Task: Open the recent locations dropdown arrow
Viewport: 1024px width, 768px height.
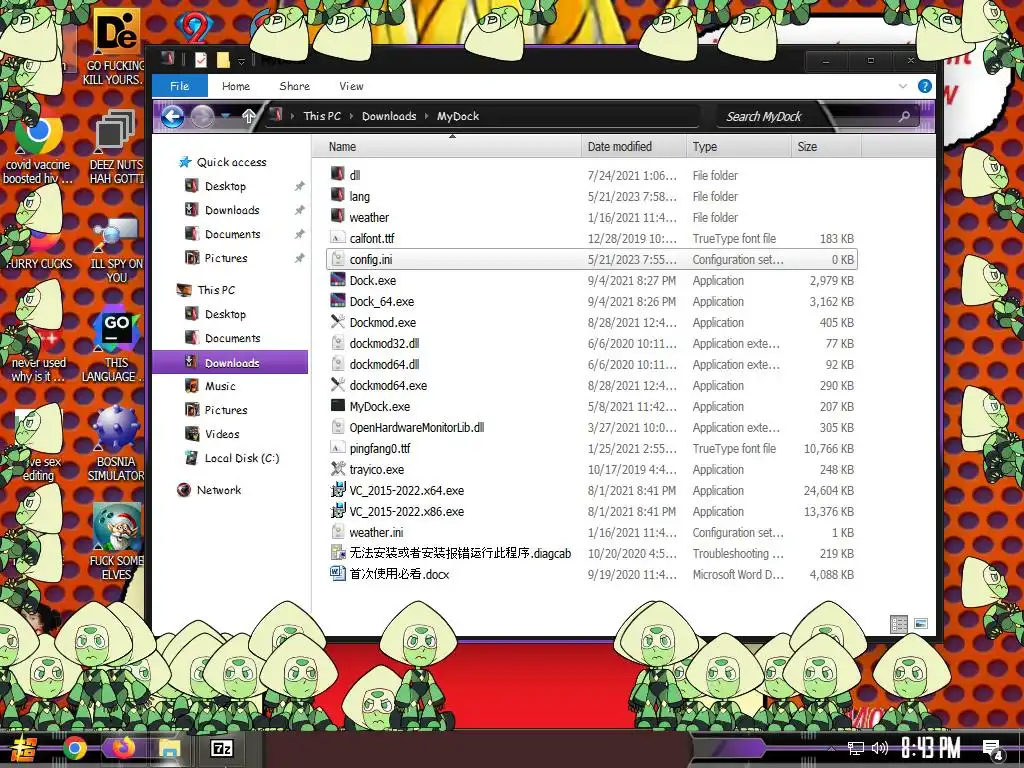Action: point(226,117)
